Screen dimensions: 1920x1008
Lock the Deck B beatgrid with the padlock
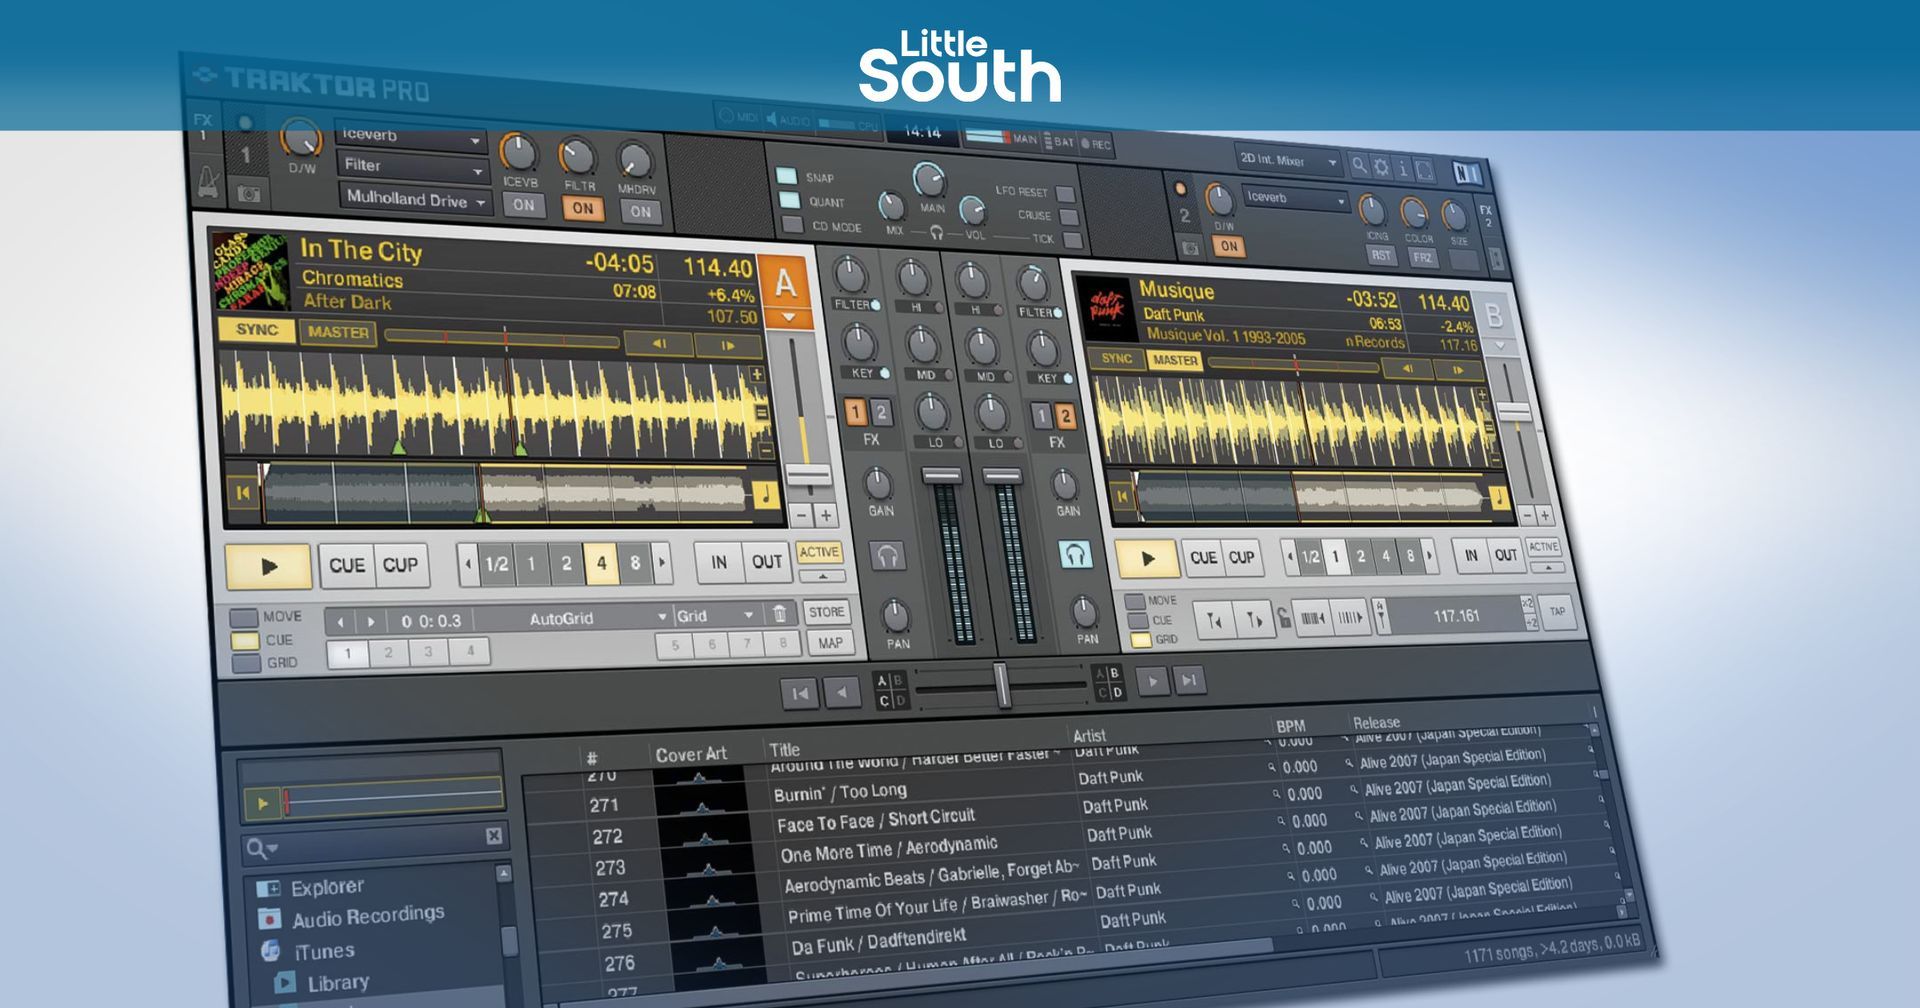(1283, 617)
